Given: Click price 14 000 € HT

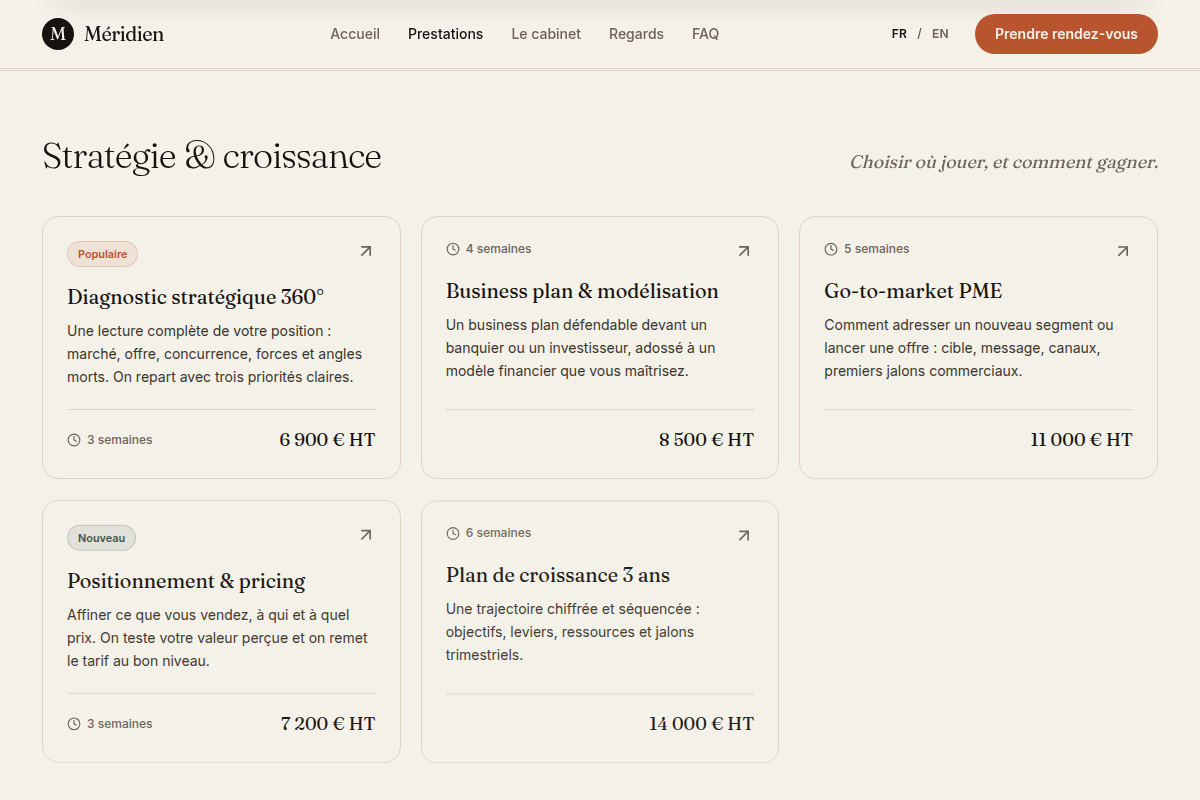Looking at the screenshot, I should [x=701, y=724].
